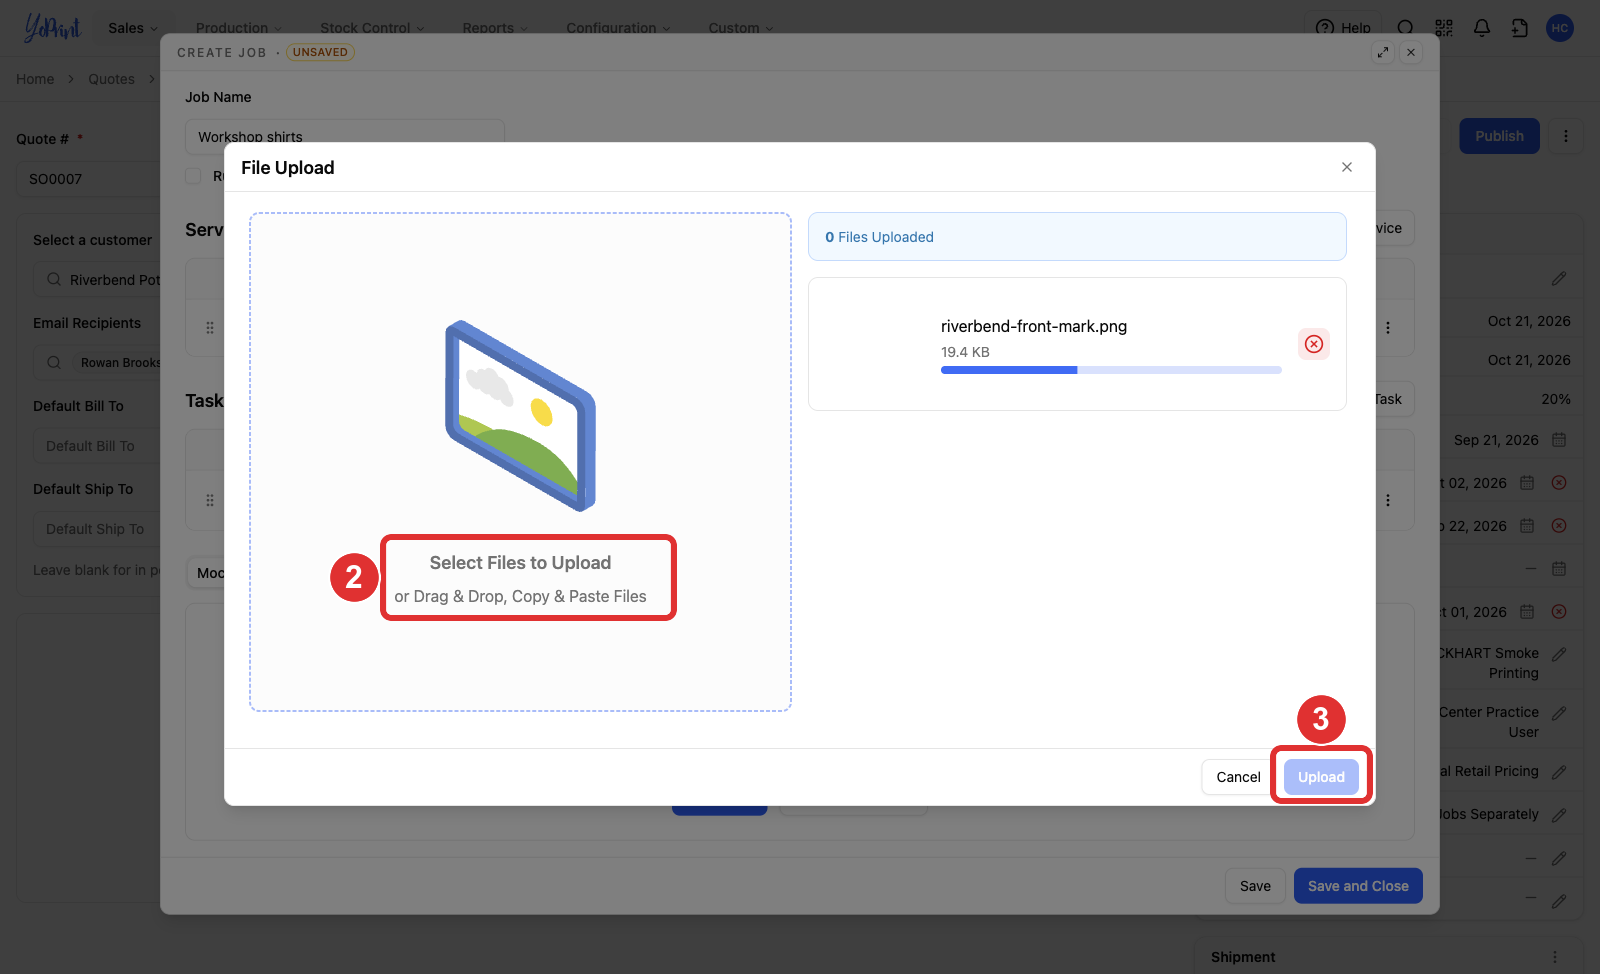Clear the date ending 22, 2026
Viewport: 1600px width, 974px height.
click(x=1559, y=526)
